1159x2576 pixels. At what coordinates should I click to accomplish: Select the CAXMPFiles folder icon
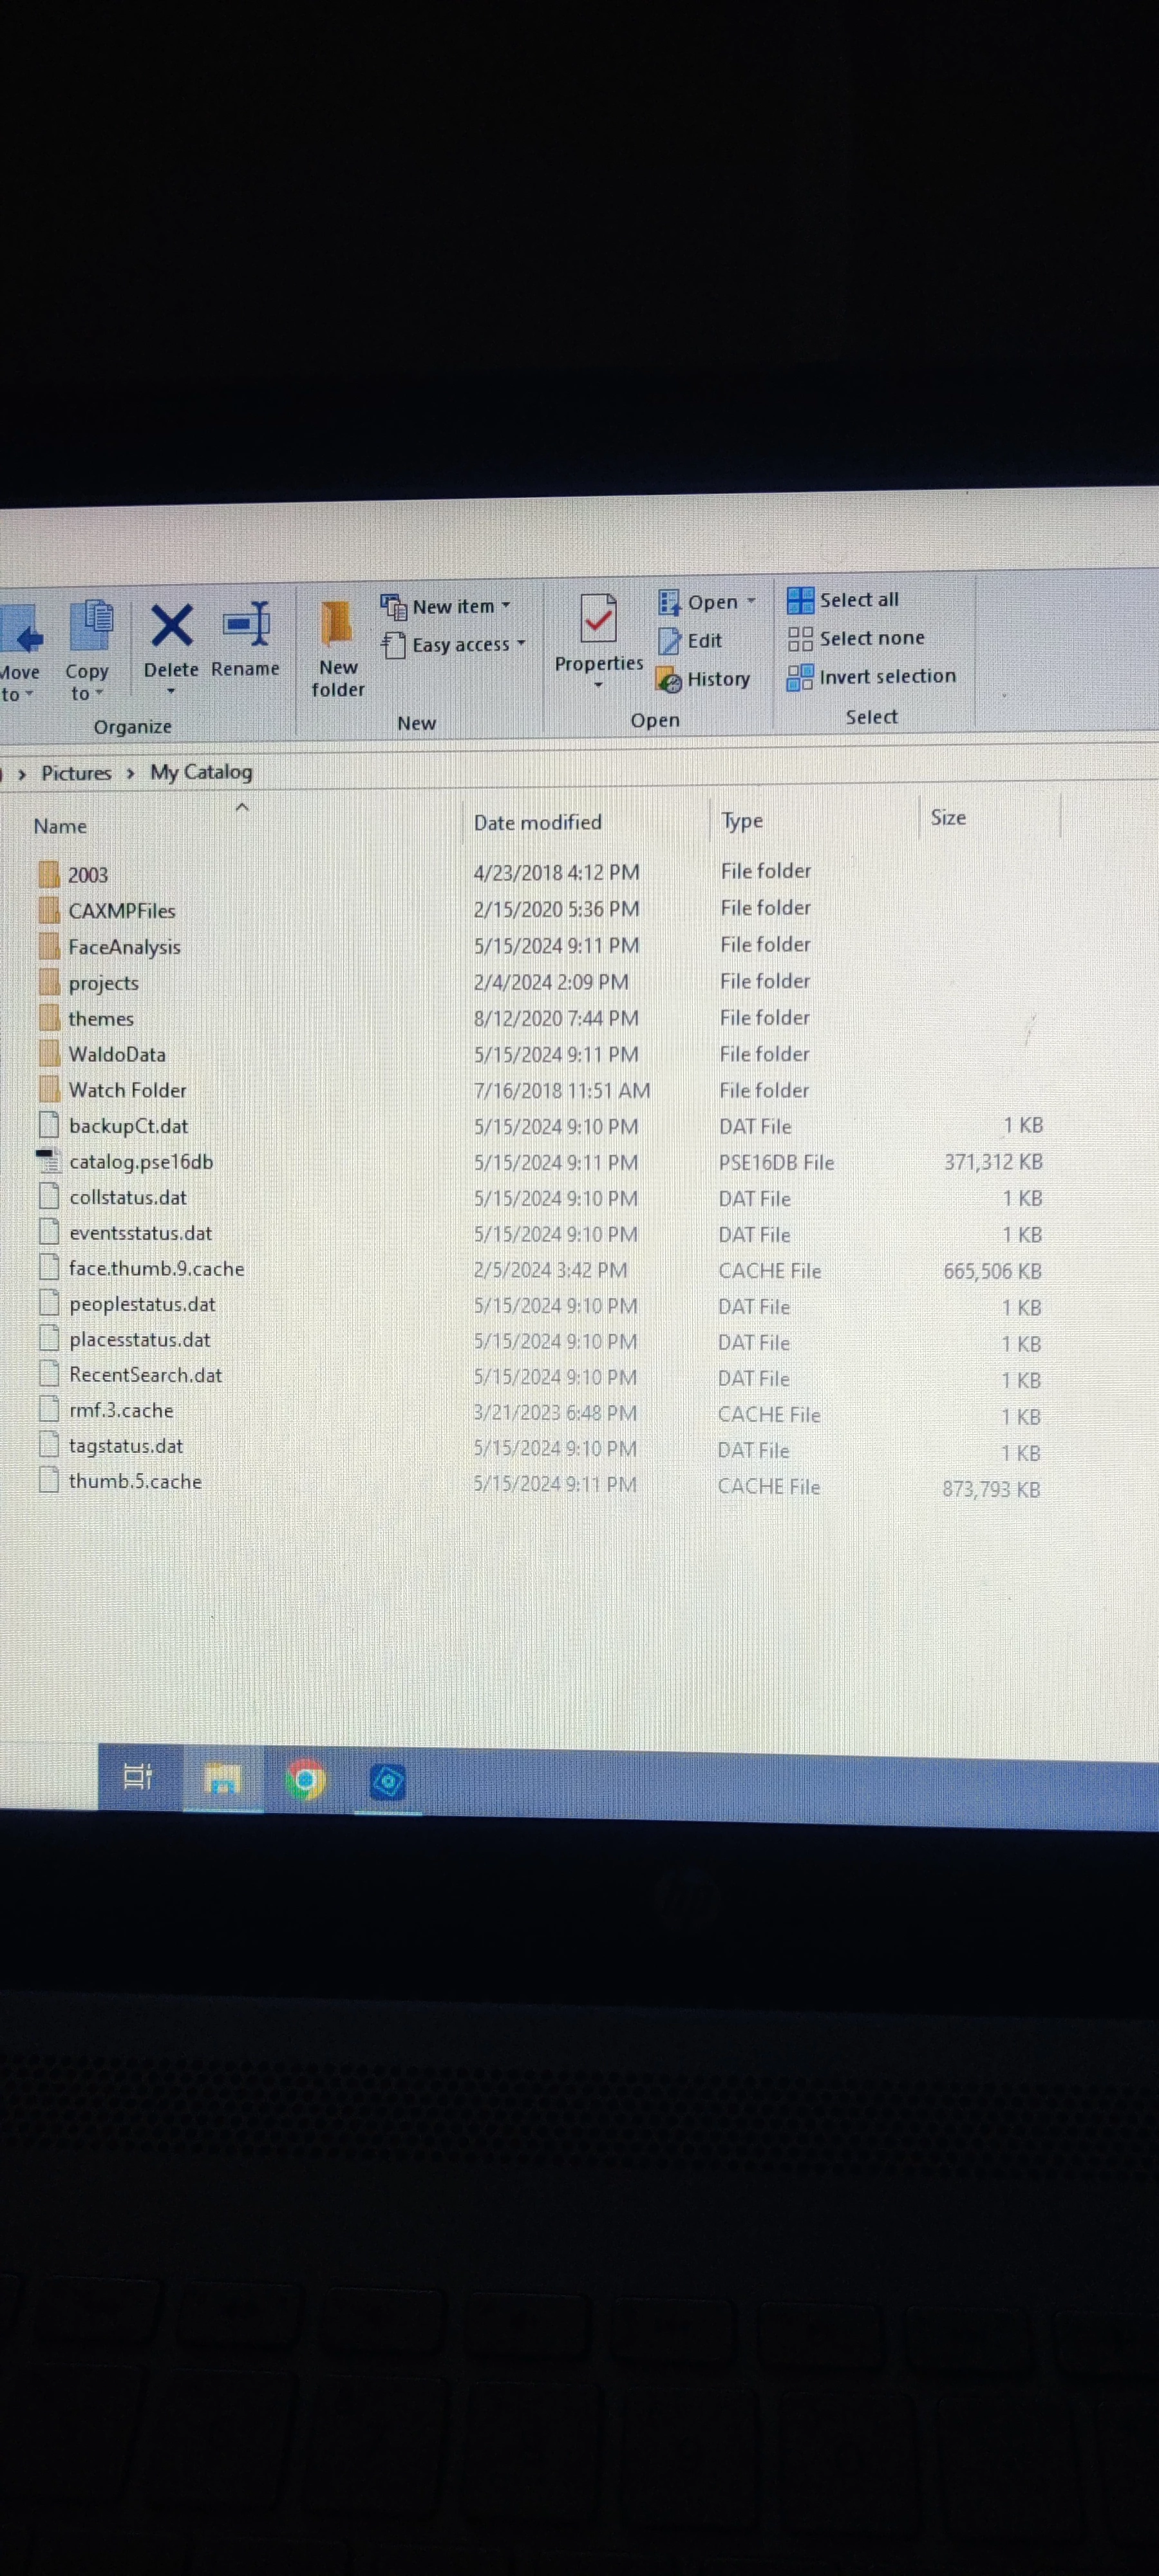pos(49,910)
